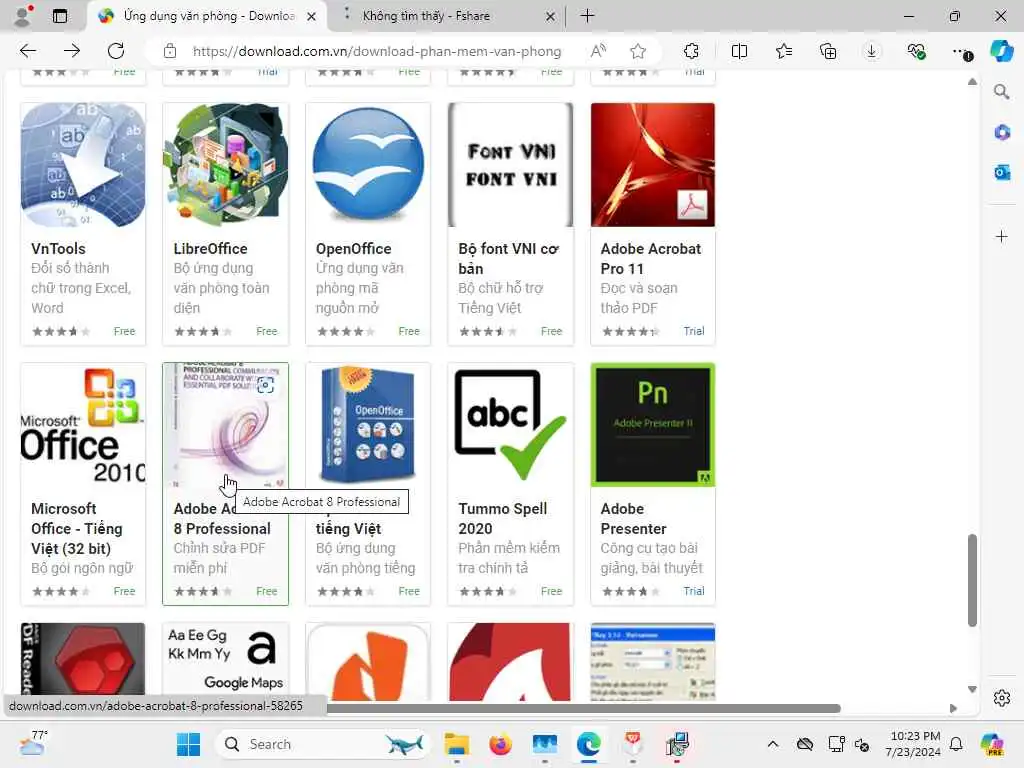Open the Favorites list
Image resolution: width=1024 pixels, height=768 pixels.
point(784,51)
